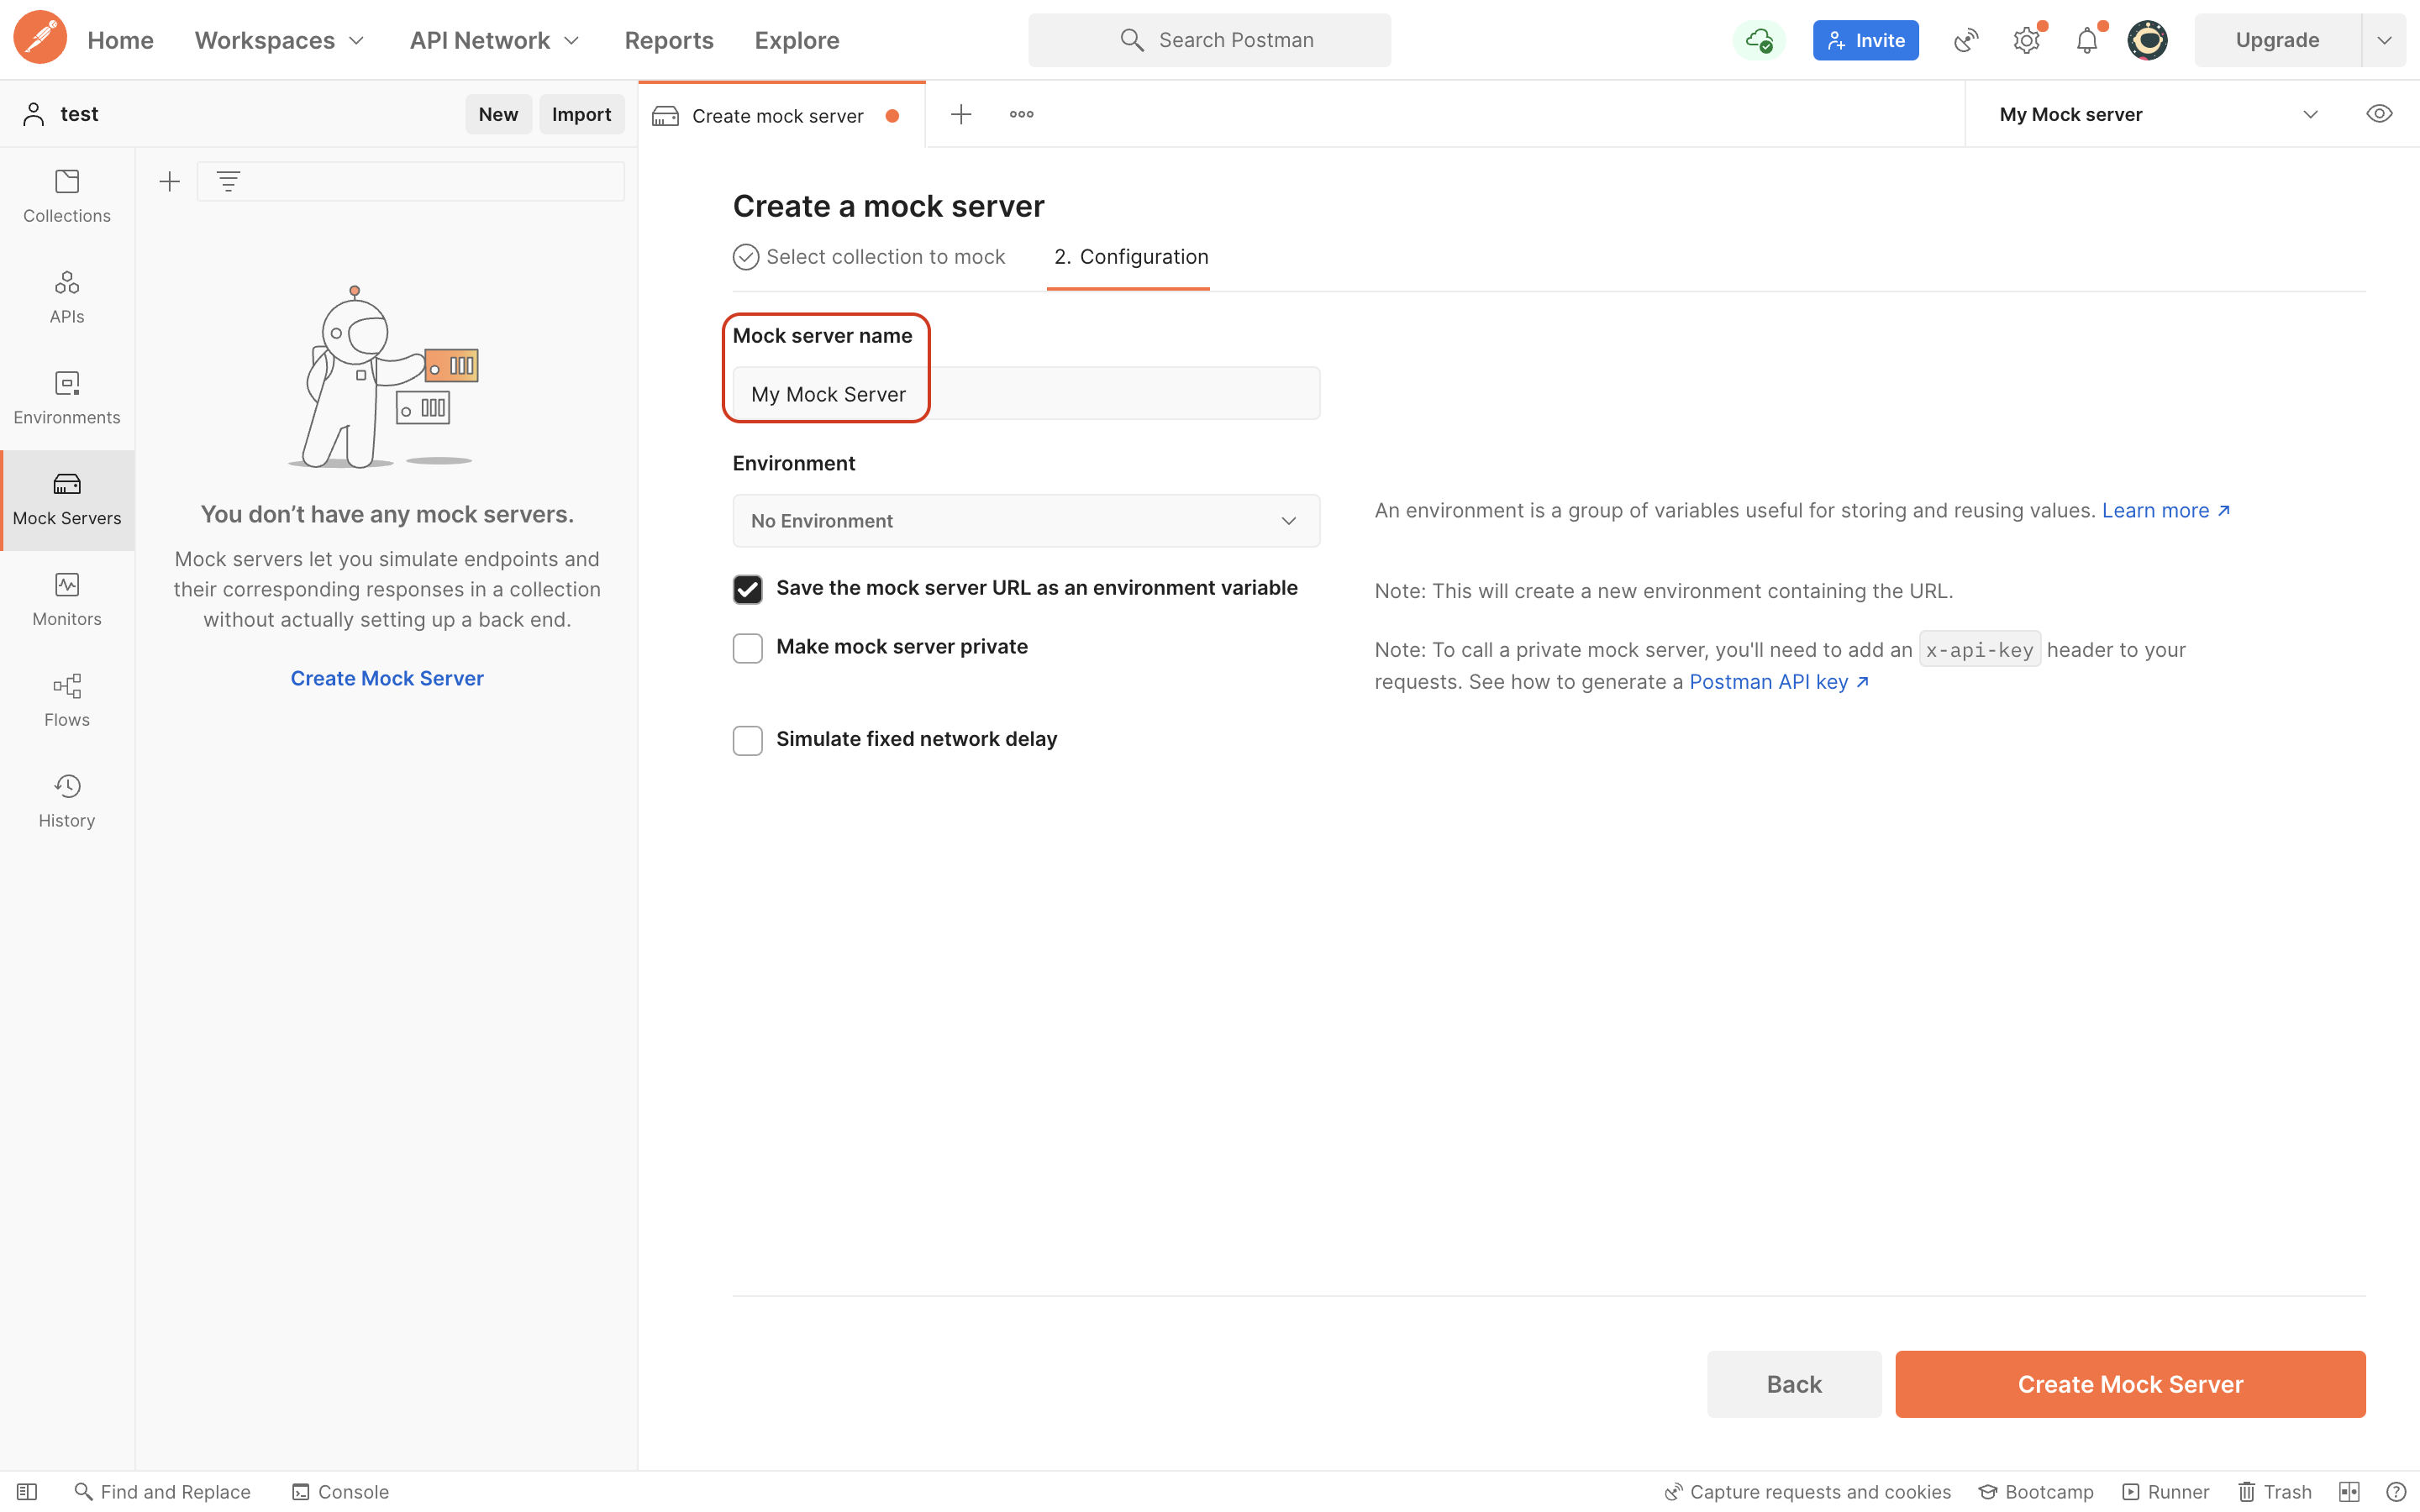The height and width of the screenshot is (1512, 2420).
Task: Open the Environments sidebar panel
Action: tap(67, 397)
